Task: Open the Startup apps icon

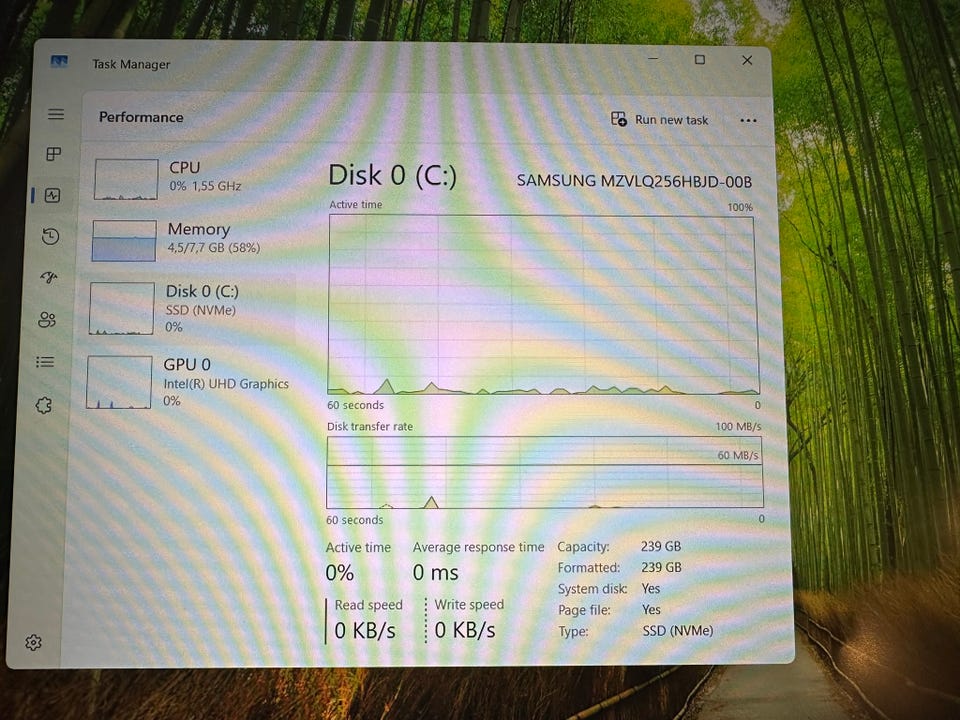Action: tap(49, 278)
